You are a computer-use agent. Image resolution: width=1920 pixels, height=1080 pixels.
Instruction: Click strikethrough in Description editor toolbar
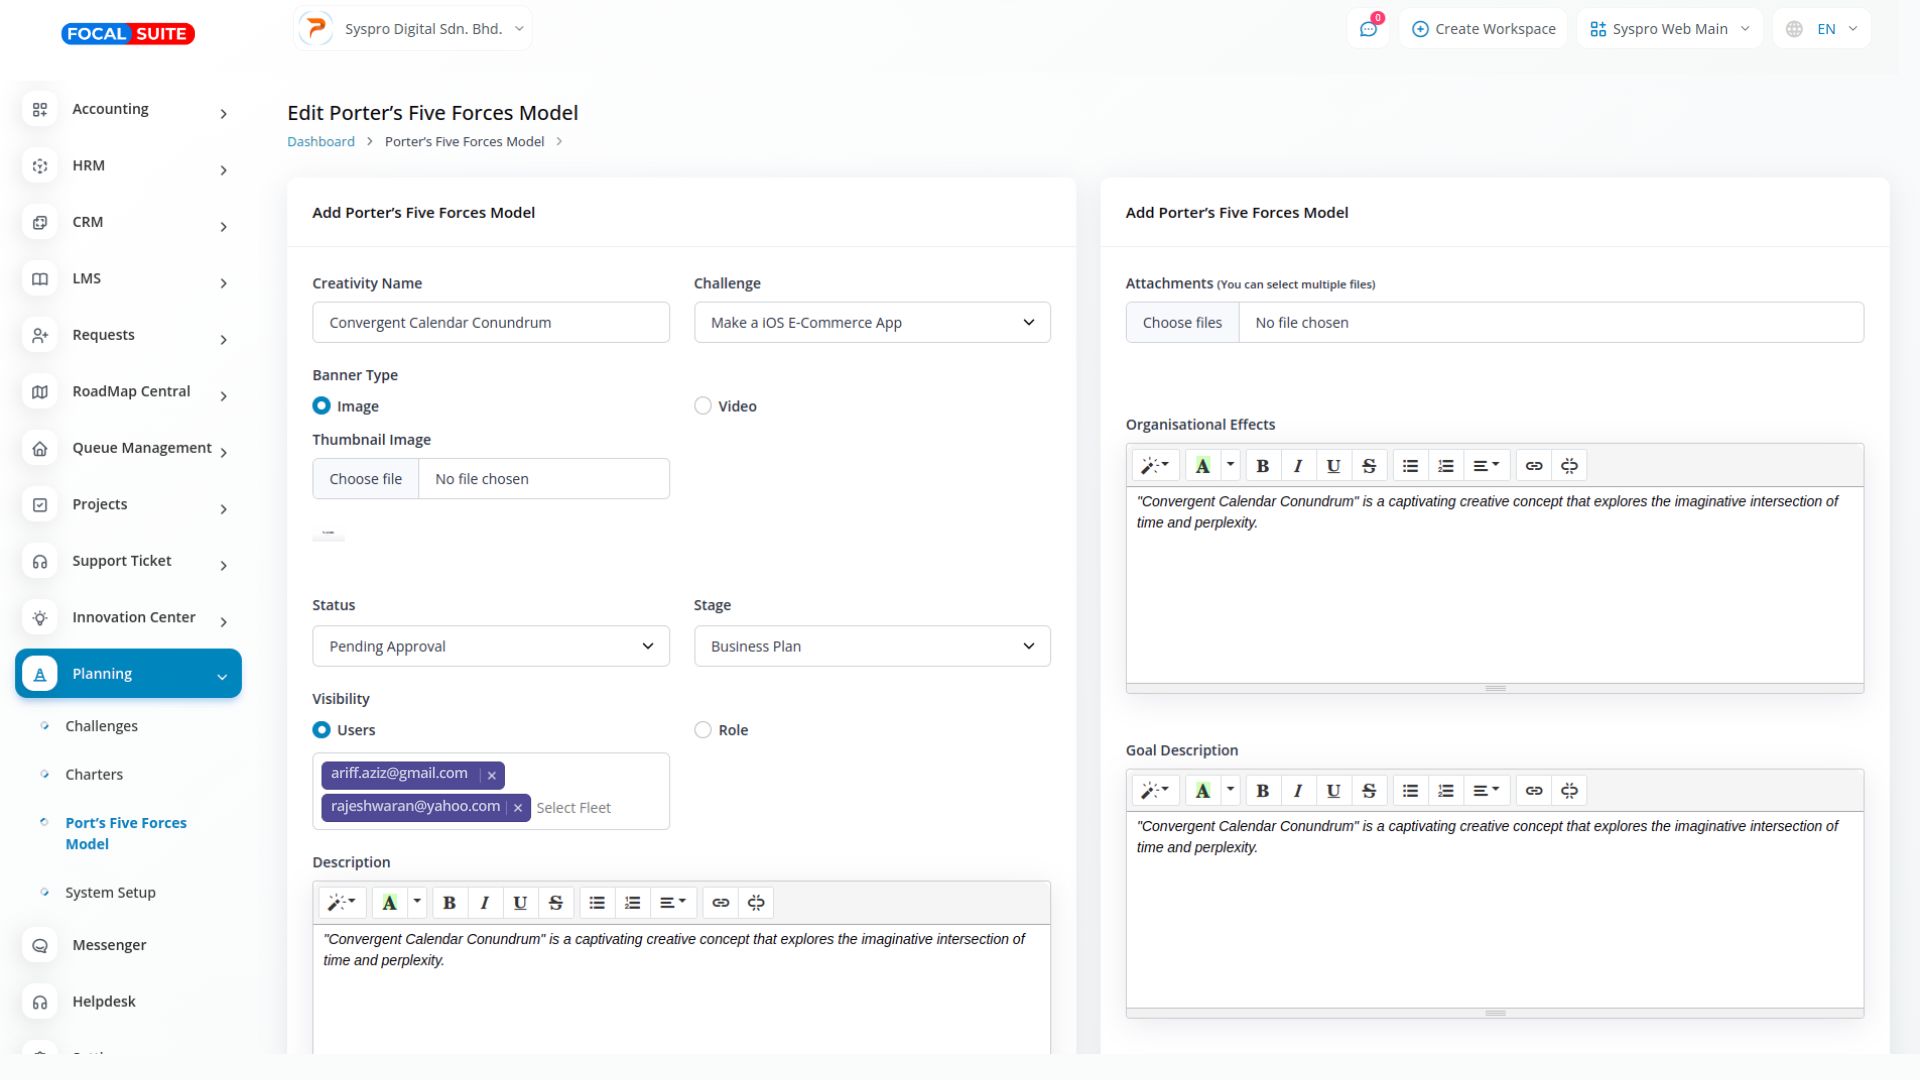(x=556, y=903)
